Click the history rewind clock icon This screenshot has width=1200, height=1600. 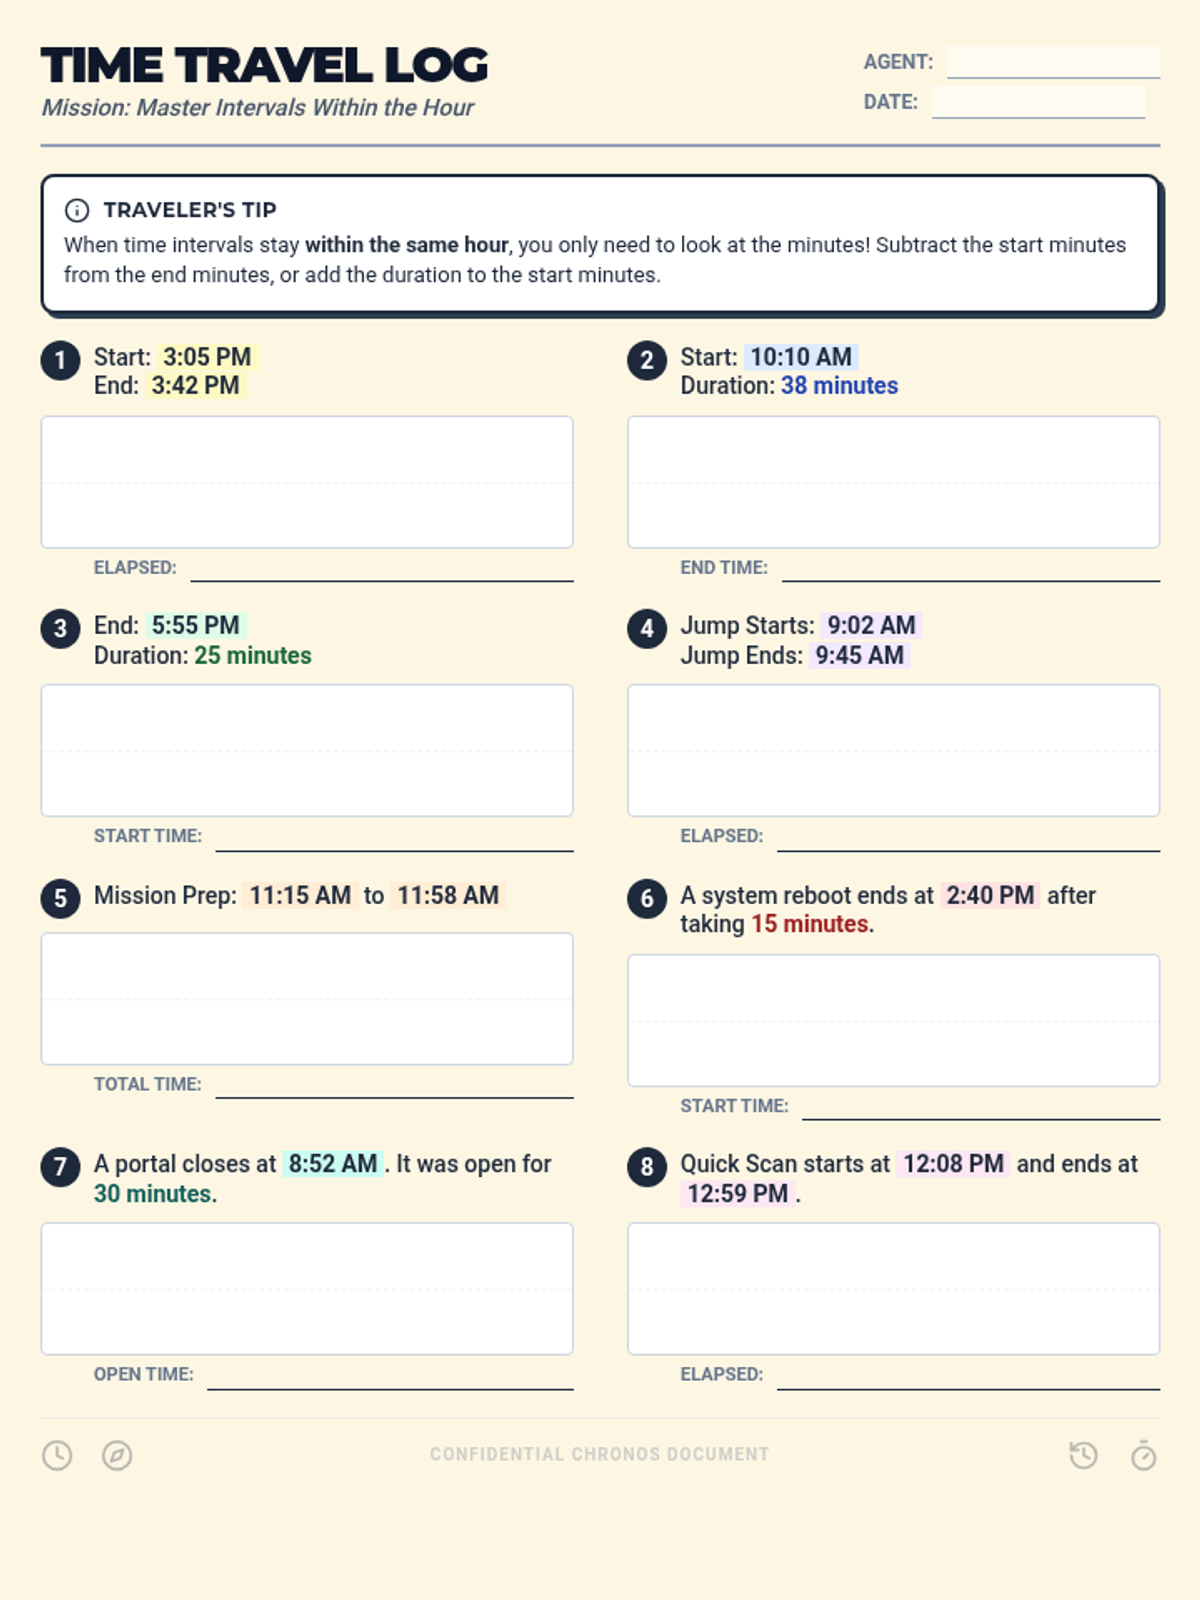[x=1083, y=1455]
